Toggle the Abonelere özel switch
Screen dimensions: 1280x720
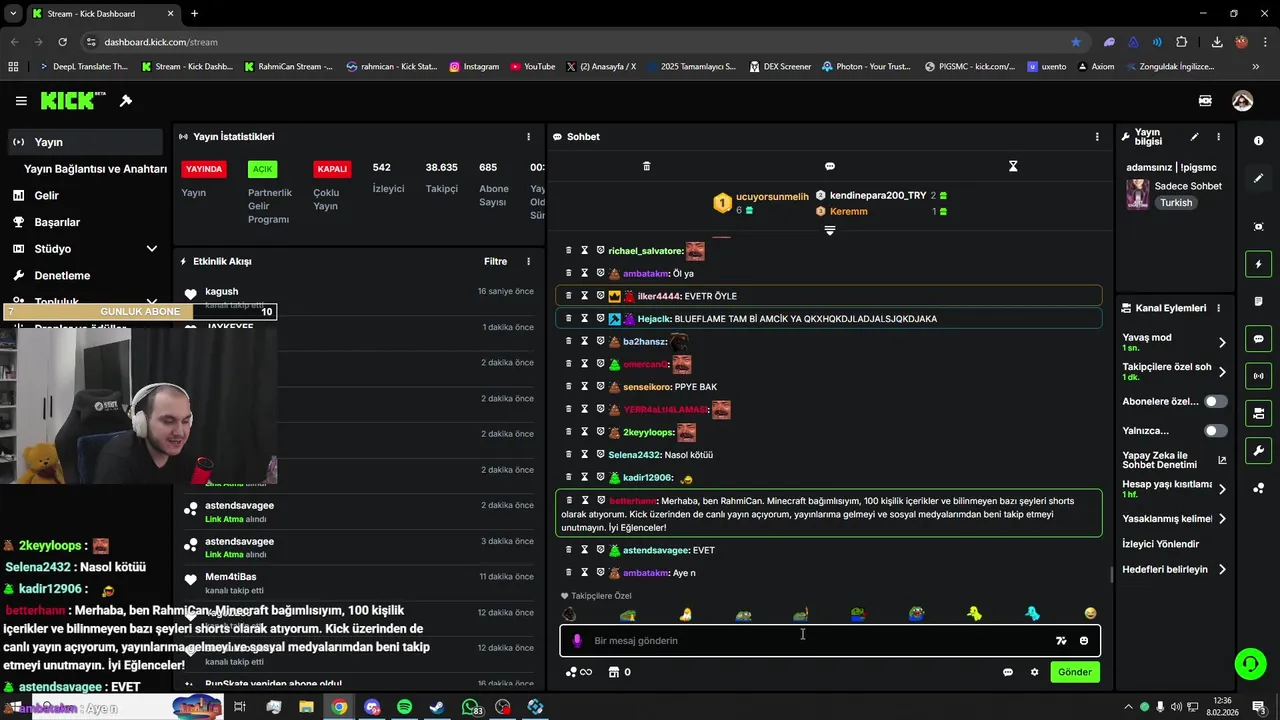[x=1216, y=401]
